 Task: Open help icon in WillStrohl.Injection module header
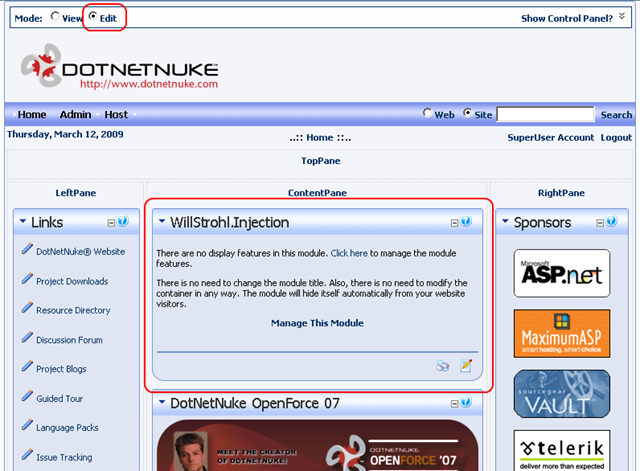pos(466,222)
